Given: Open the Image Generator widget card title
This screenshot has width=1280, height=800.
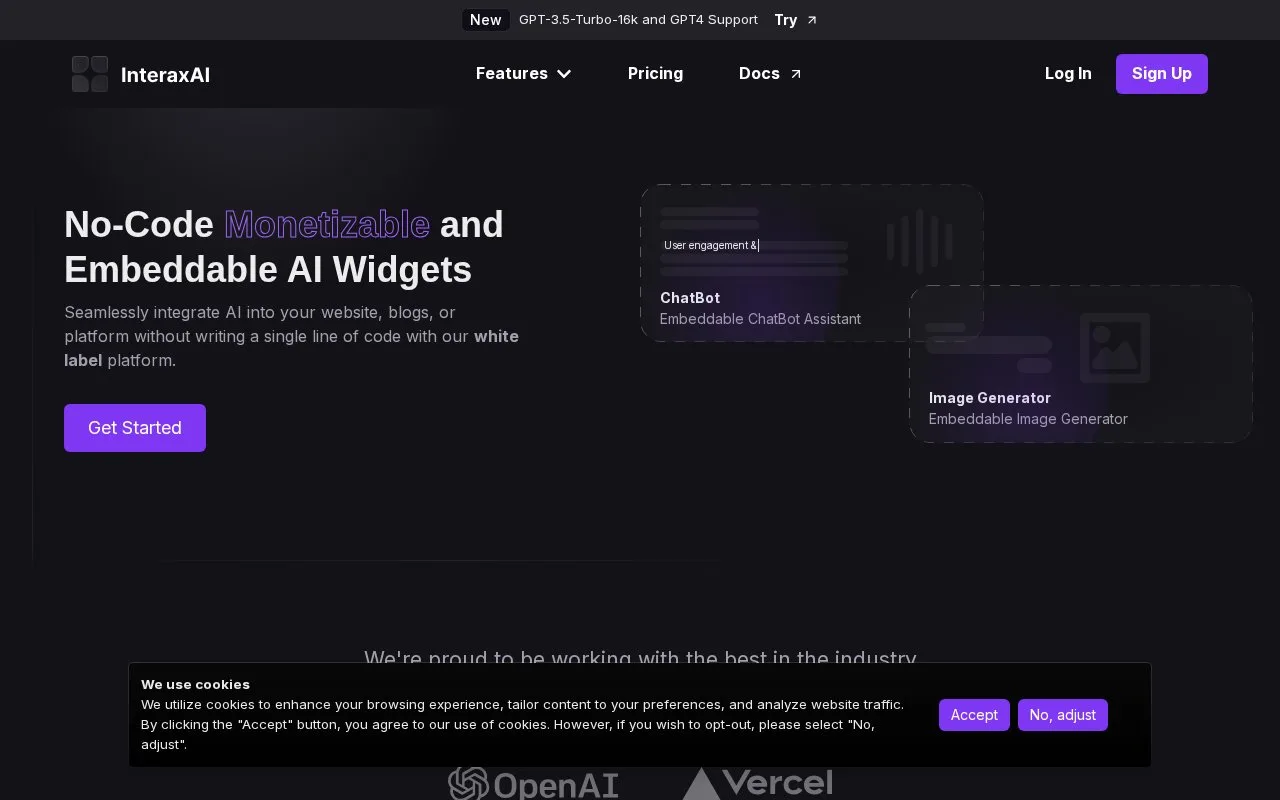Looking at the screenshot, I should [x=990, y=398].
